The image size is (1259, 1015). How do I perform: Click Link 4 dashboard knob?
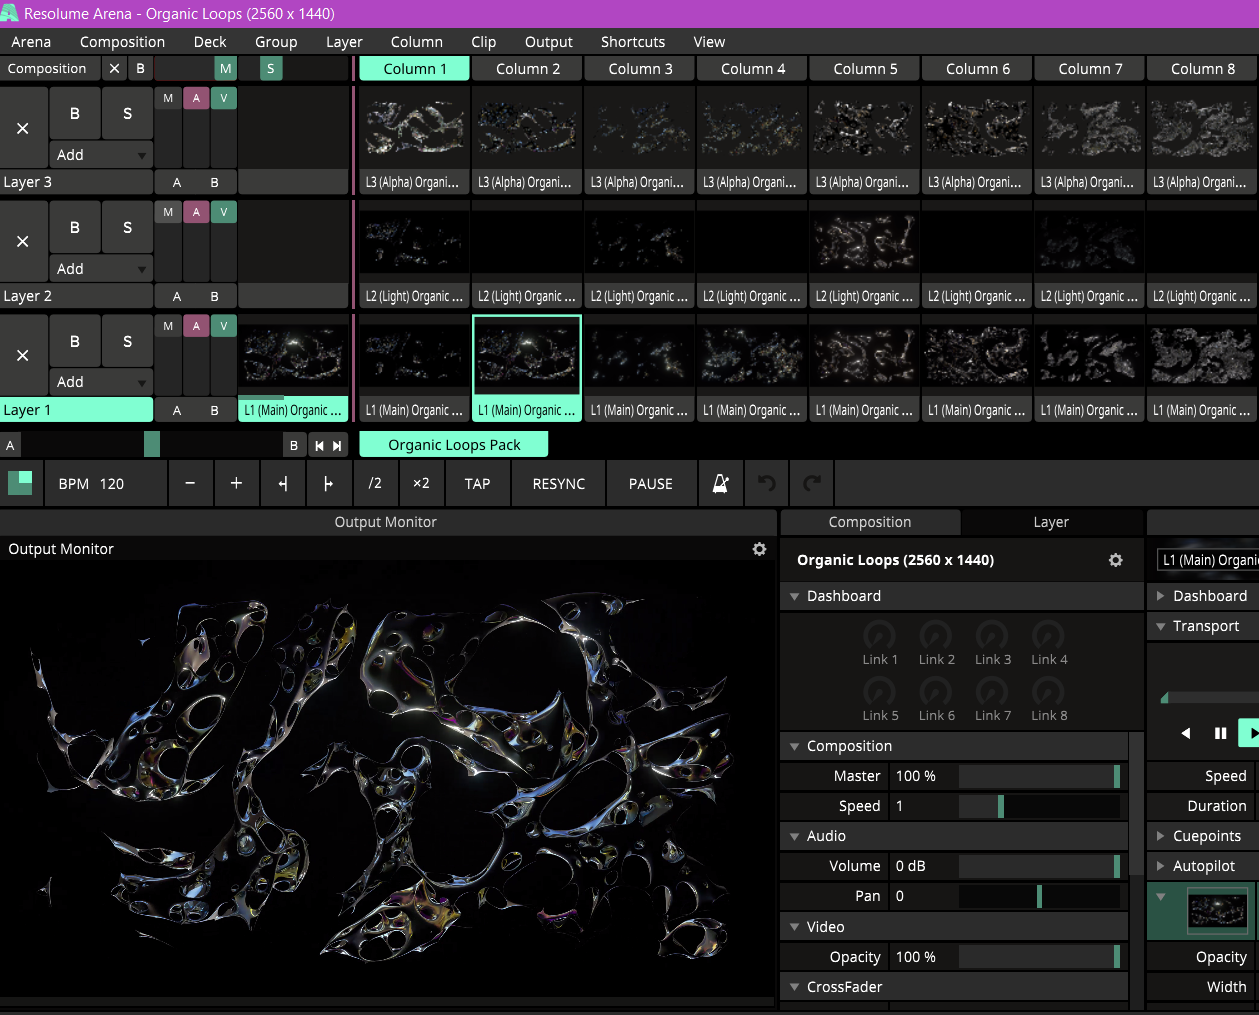coord(1048,636)
